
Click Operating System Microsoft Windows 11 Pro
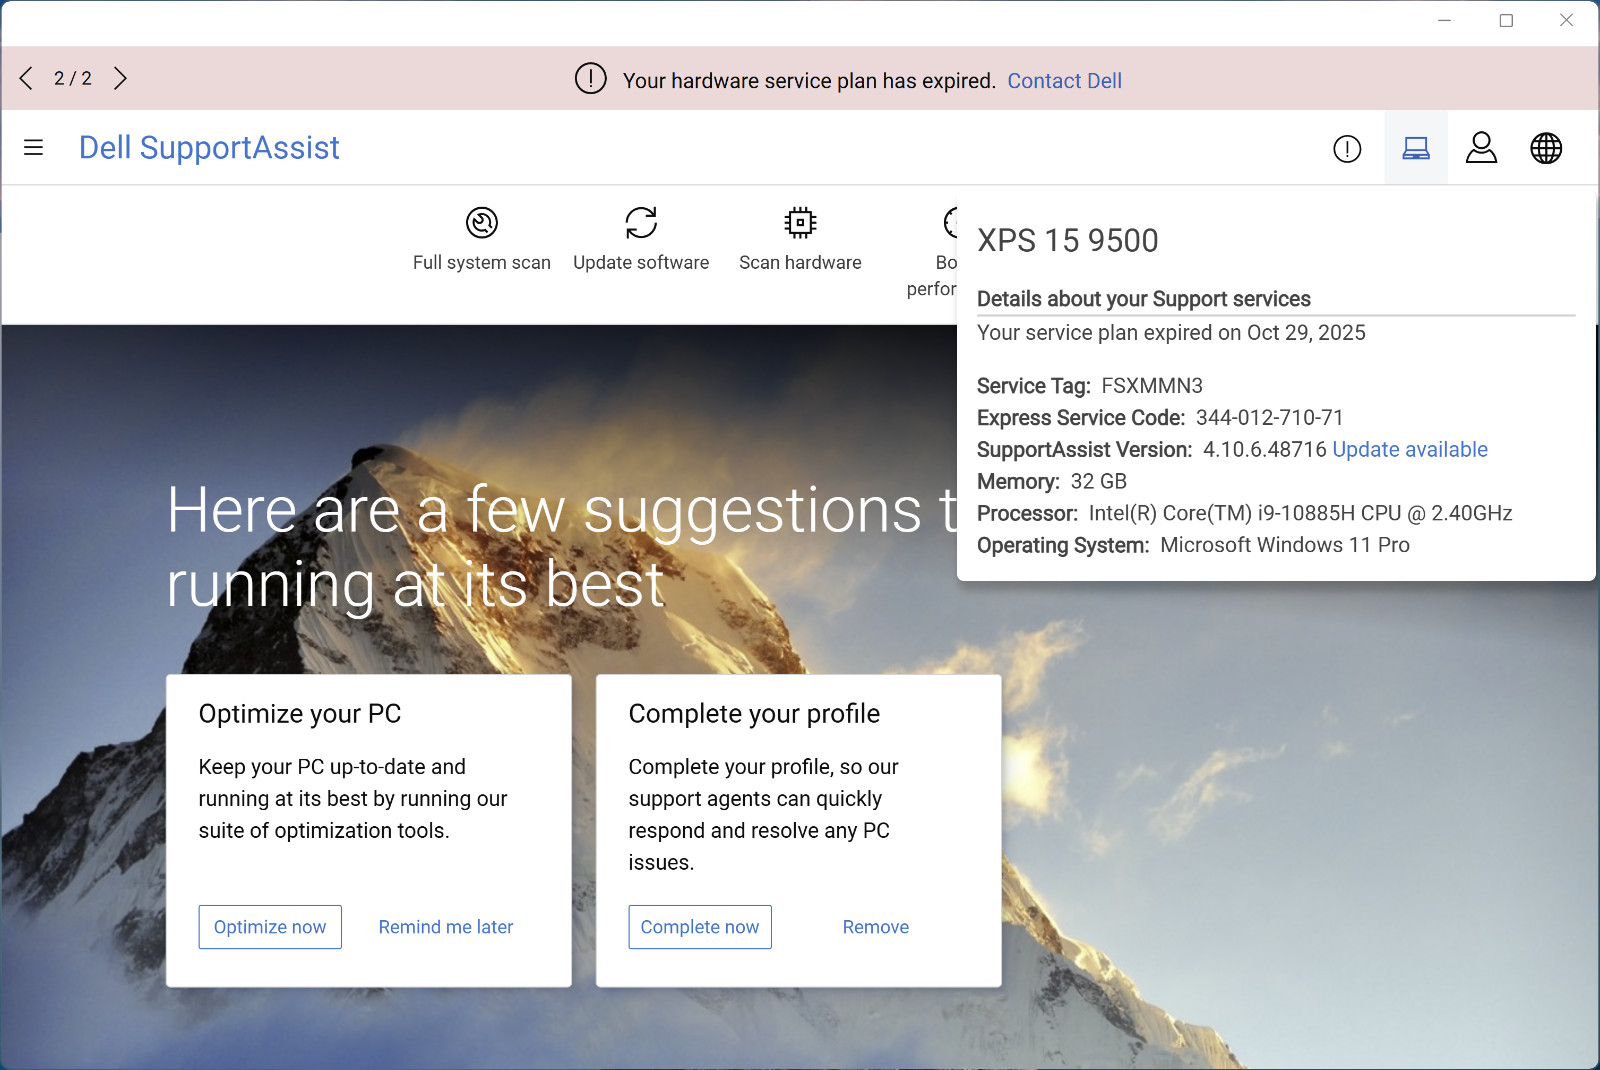click(1193, 546)
